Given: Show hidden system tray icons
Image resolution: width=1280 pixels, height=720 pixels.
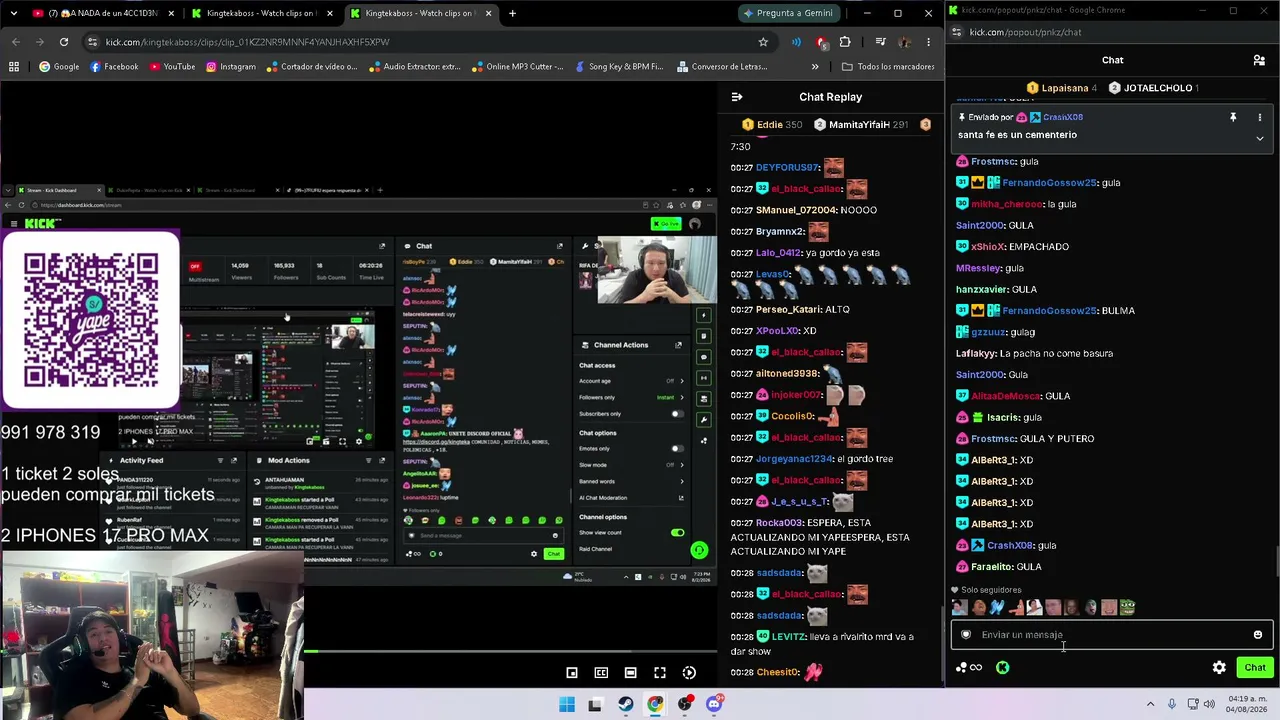Looking at the screenshot, I should [1148, 704].
